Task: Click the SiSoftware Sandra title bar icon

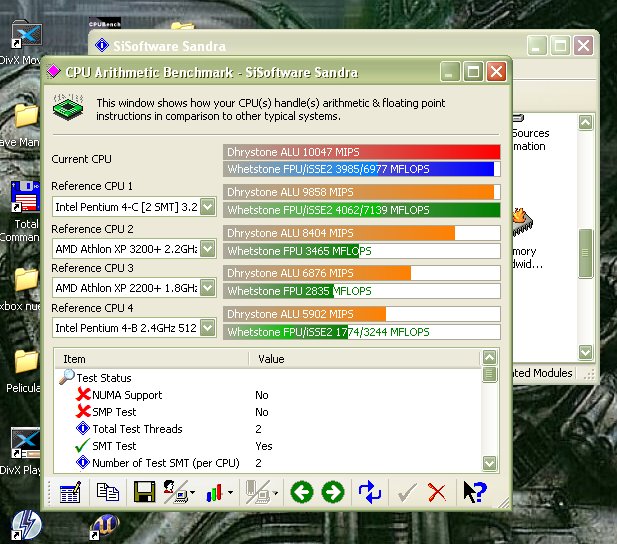Action: point(102,45)
